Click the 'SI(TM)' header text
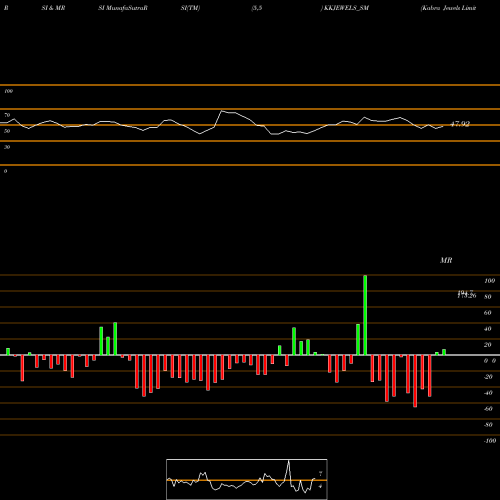This screenshot has width=500, height=500. tap(190, 8)
